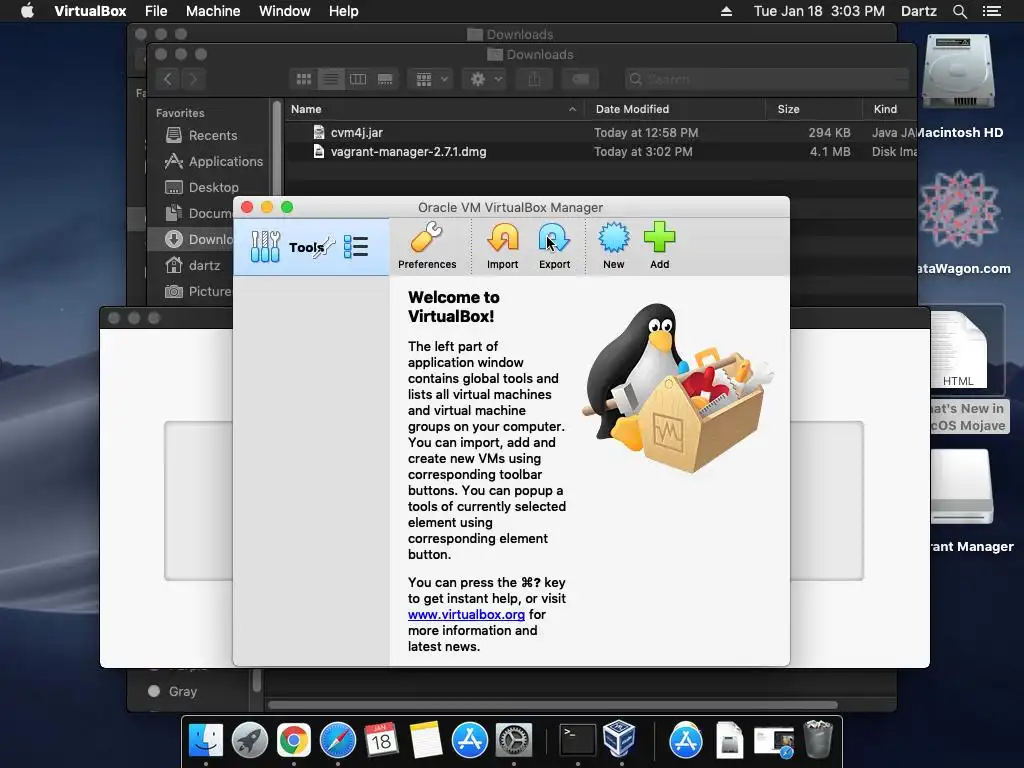Viewport: 1024px width, 768px height.
Task: Sort Finder list by Kind column
Action: click(x=890, y=109)
